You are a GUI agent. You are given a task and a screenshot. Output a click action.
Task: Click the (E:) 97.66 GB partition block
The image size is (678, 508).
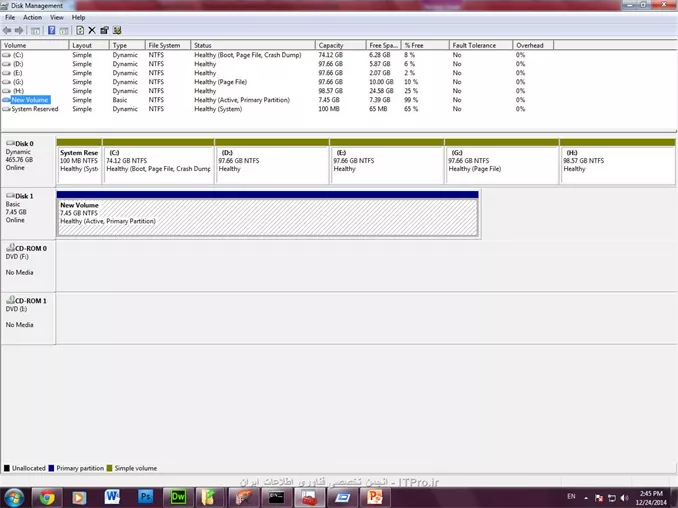click(x=387, y=162)
